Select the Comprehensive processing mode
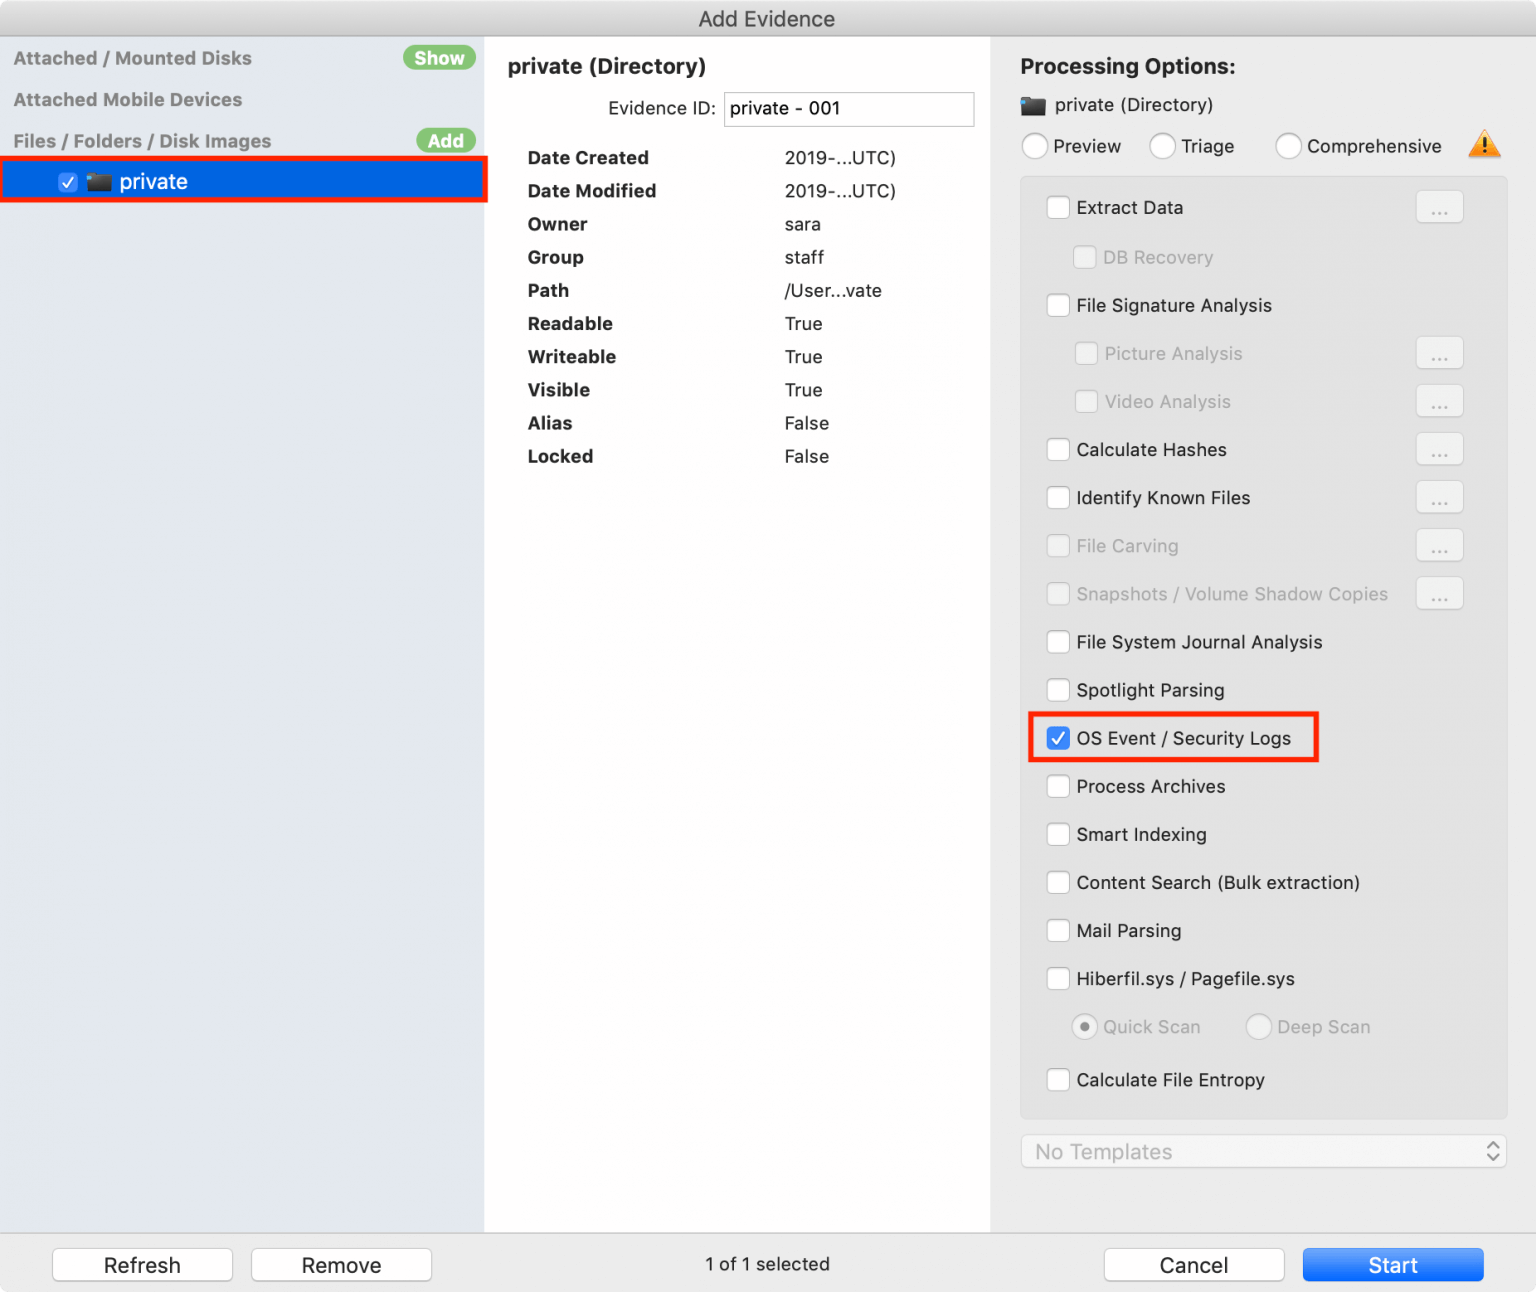1536x1292 pixels. tap(1288, 146)
